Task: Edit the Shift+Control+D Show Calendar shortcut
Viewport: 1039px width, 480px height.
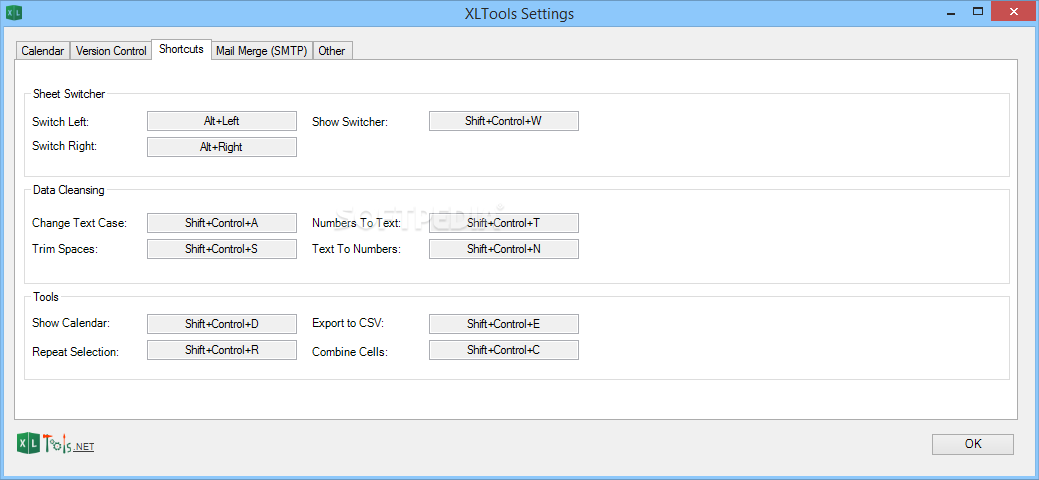Action: [x=221, y=324]
